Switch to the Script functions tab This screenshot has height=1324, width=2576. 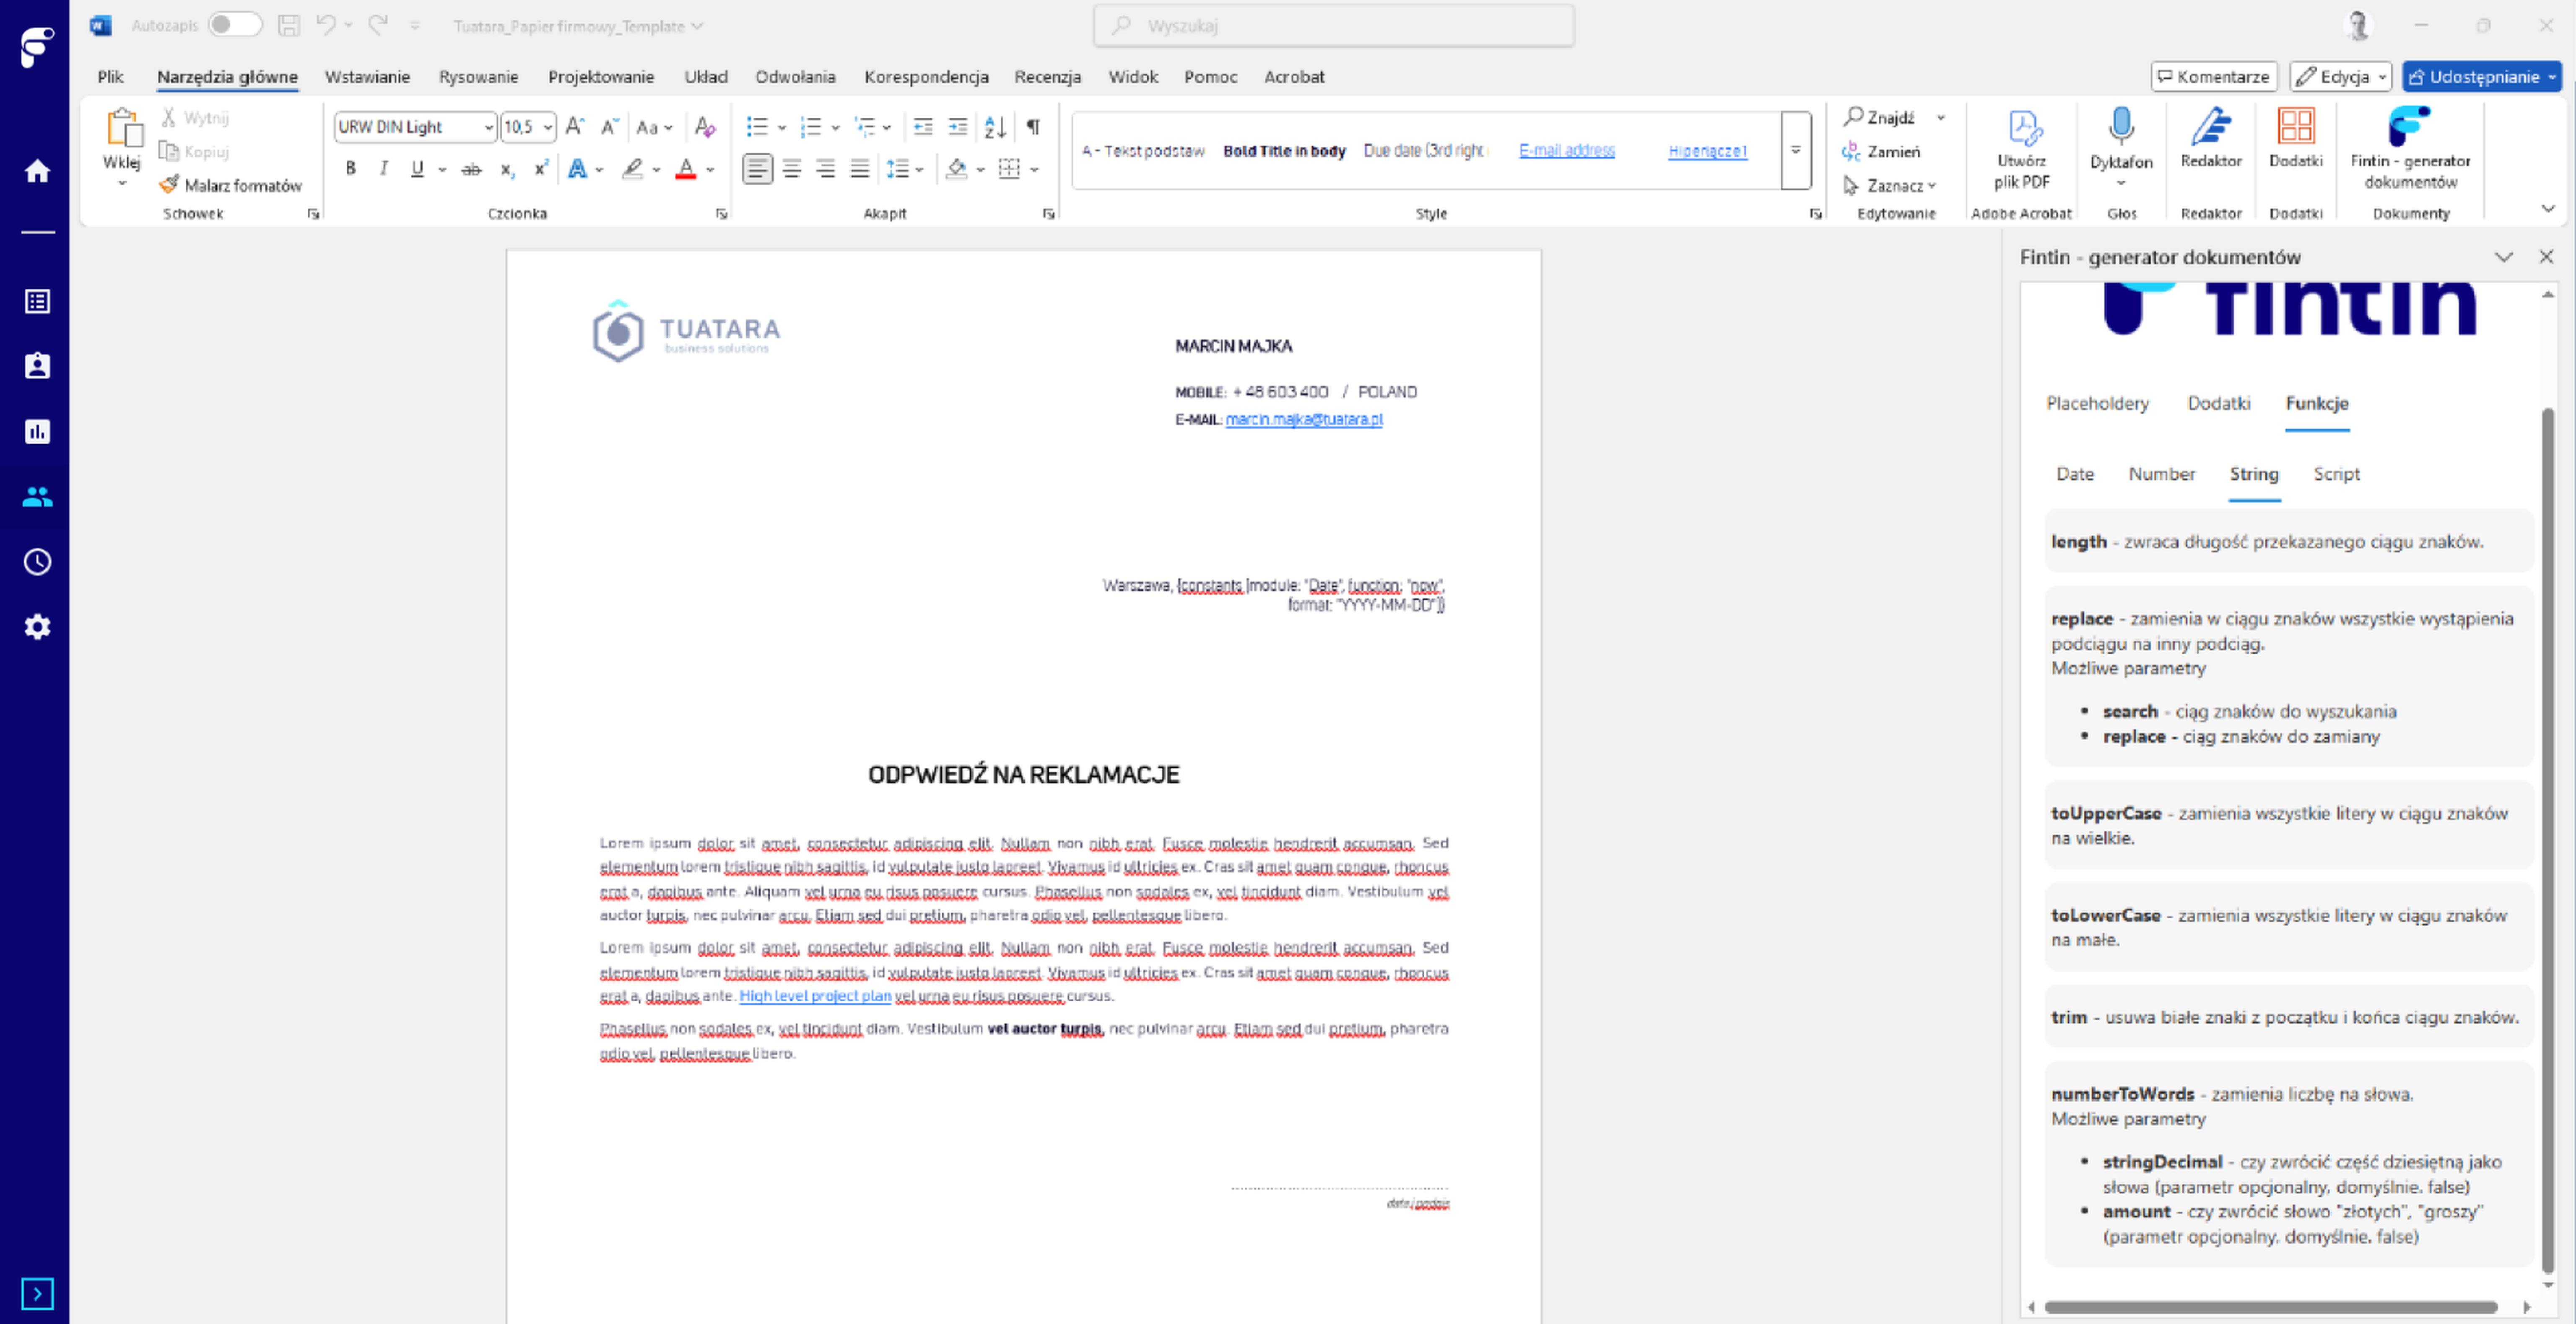point(2336,474)
